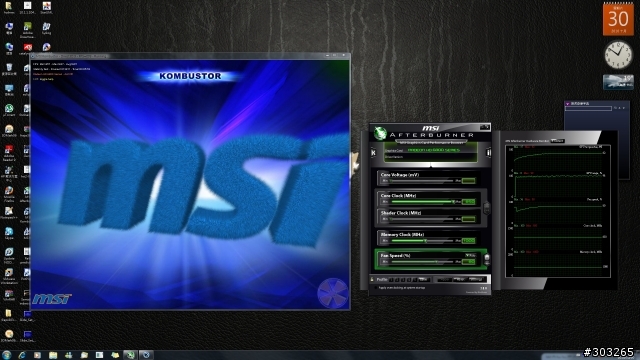Open Afterburner Settings button
This screenshot has width=640, height=360.
[x=476, y=280]
